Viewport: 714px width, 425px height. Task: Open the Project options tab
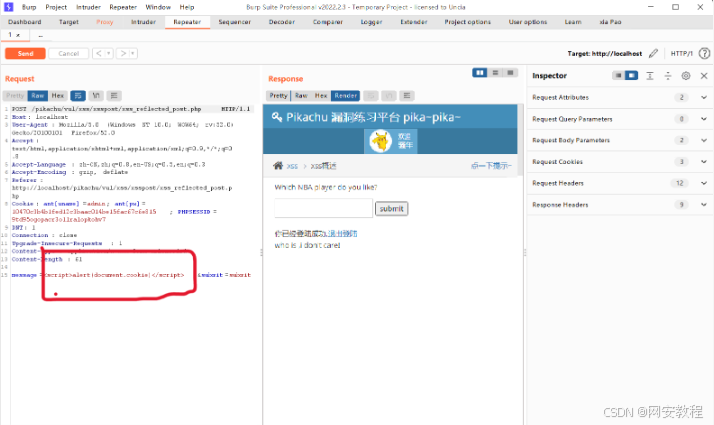click(x=468, y=22)
